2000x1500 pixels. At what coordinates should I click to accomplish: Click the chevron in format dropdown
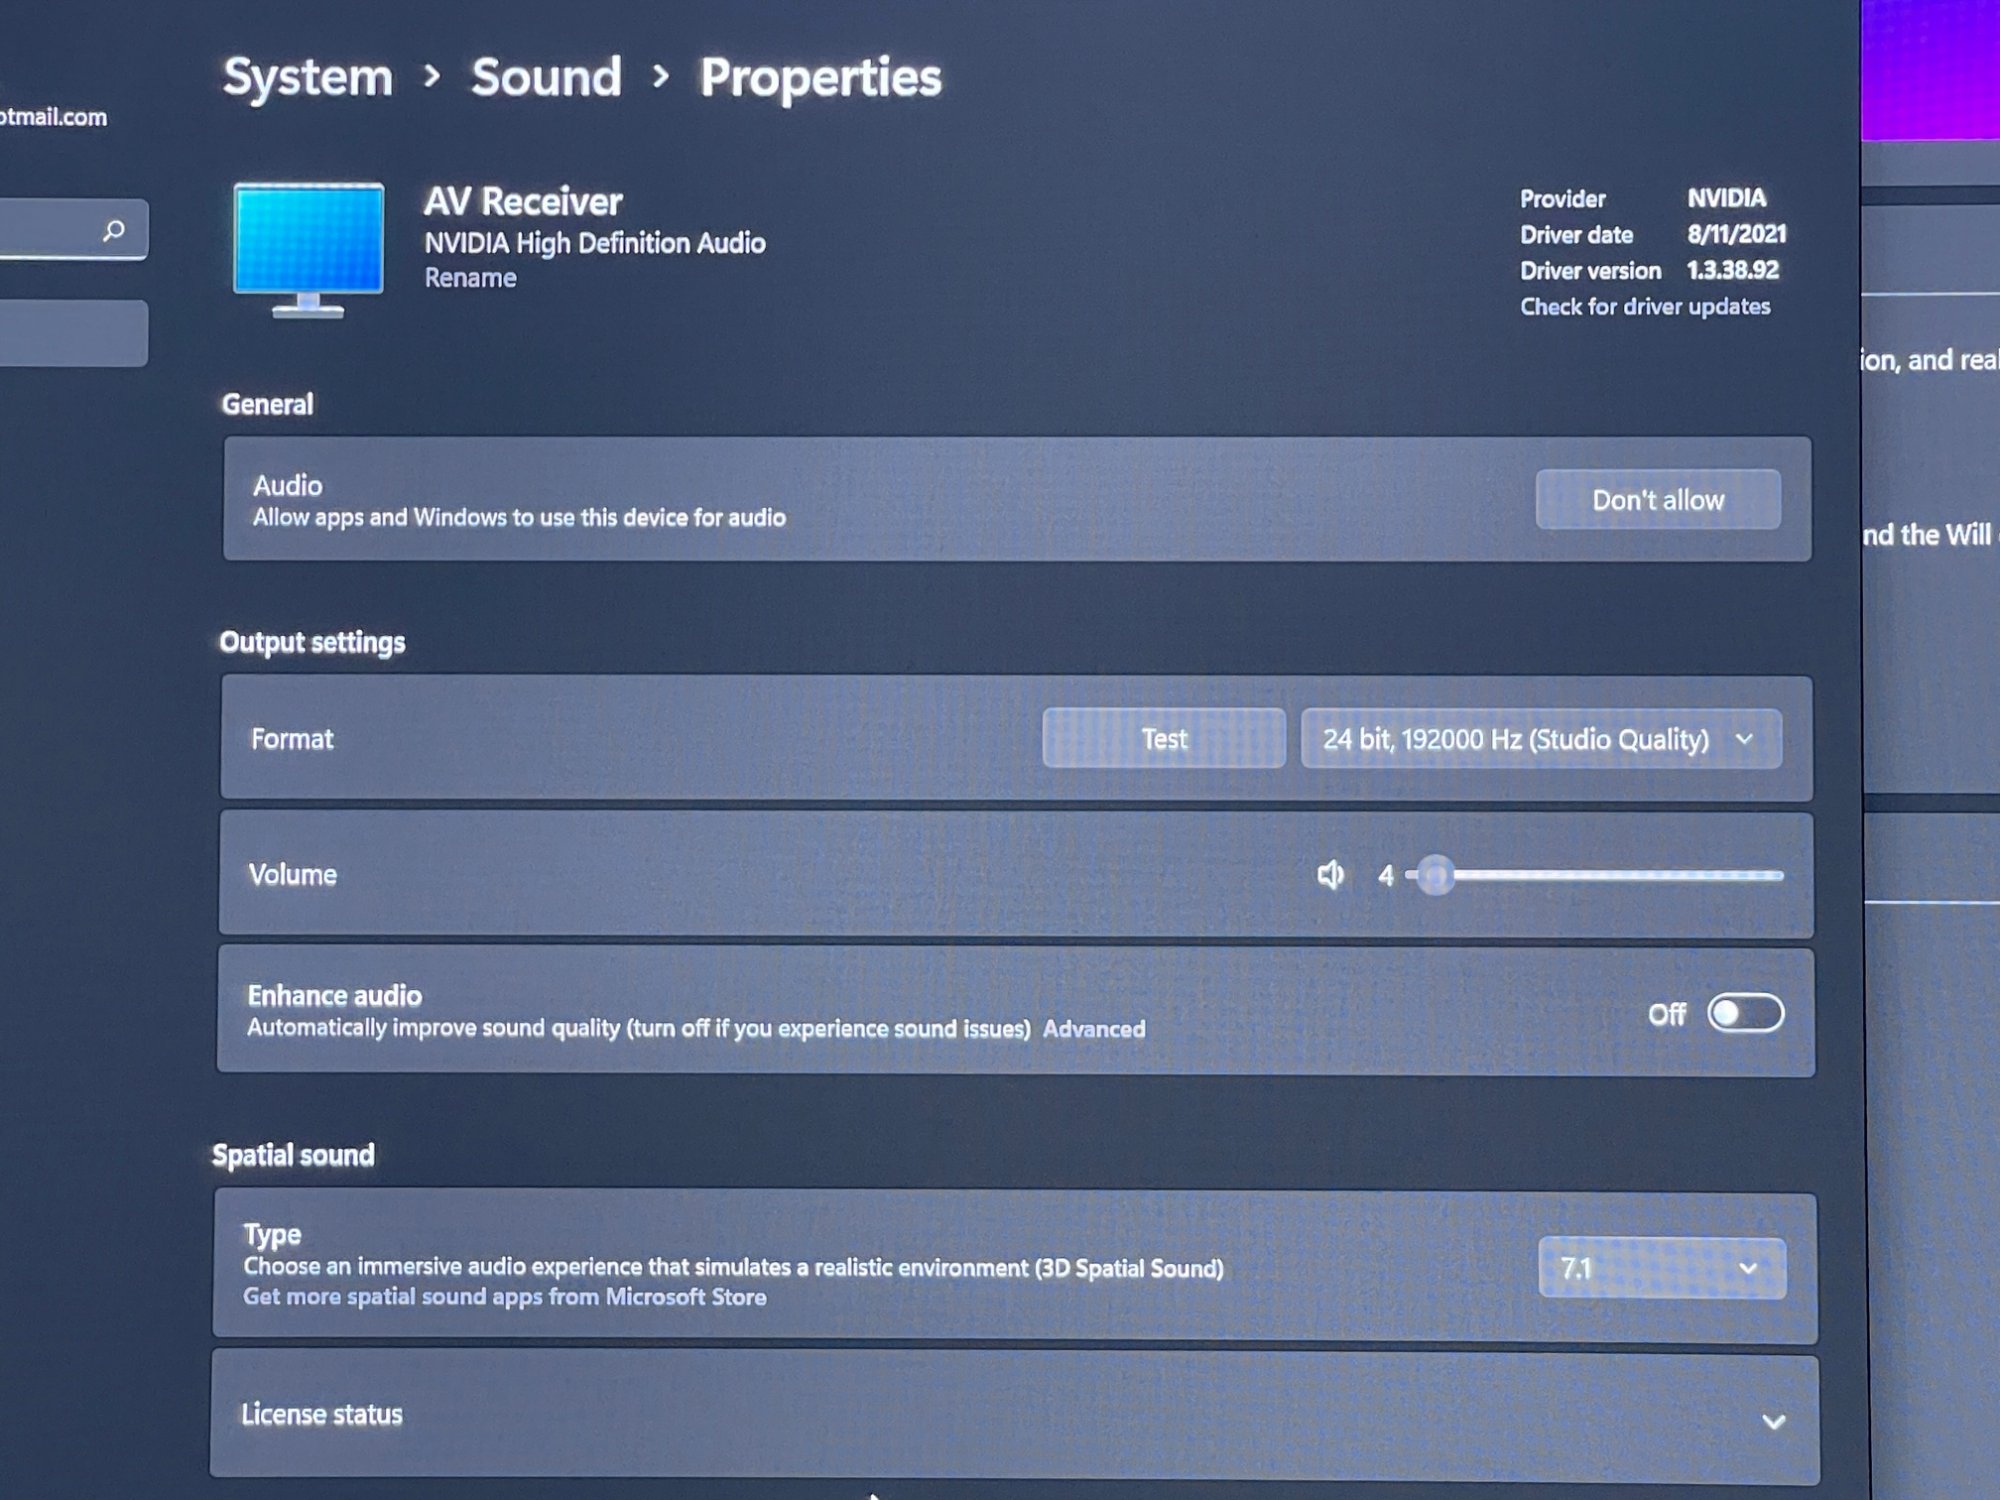1745,739
